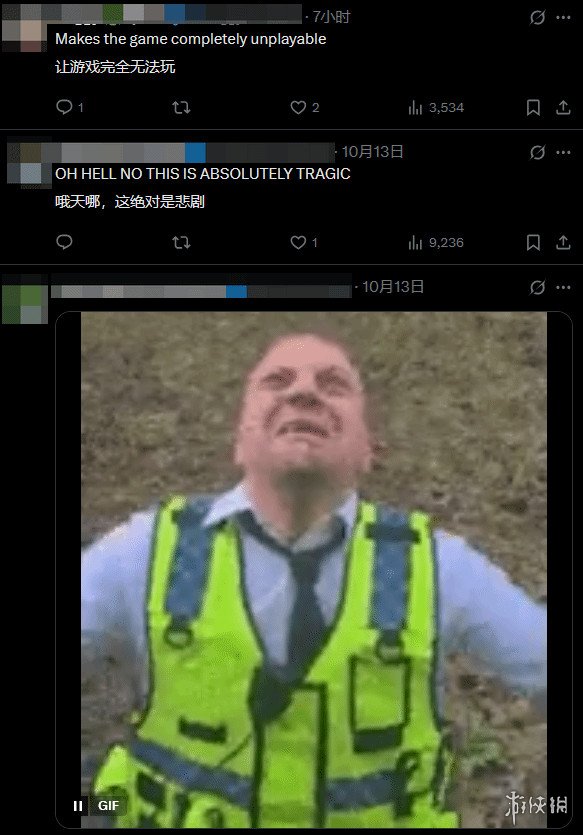View analytics showing 9,236 views
Image resolution: width=583 pixels, height=835 pixels.
click(x=415, y=243)
